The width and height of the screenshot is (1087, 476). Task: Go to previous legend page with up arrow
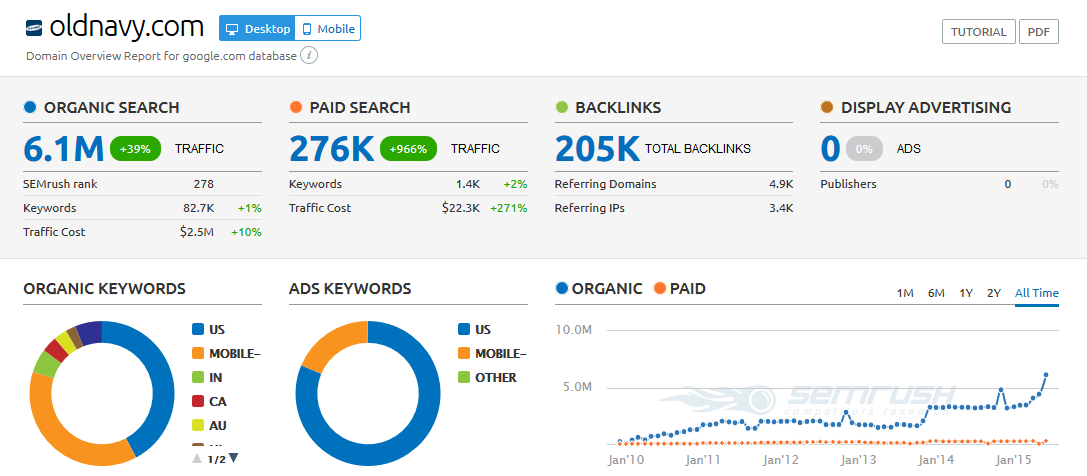(x=198, y=458)
